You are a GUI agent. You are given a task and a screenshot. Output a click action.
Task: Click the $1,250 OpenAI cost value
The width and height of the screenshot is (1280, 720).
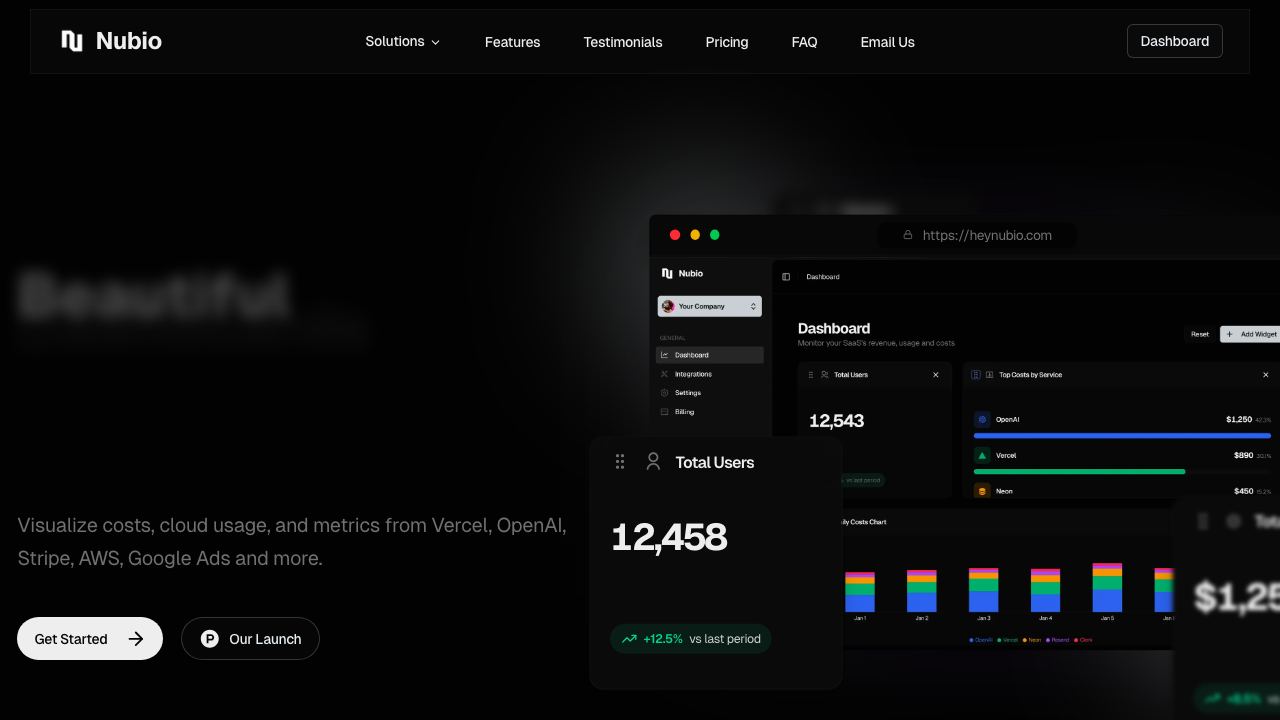[1239, 420]
